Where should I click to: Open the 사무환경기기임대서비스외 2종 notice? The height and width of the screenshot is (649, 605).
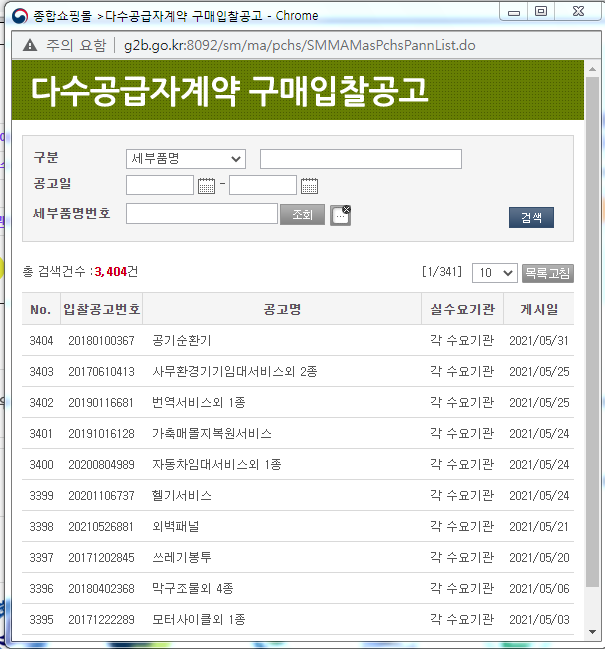click(x=235, y=372)
